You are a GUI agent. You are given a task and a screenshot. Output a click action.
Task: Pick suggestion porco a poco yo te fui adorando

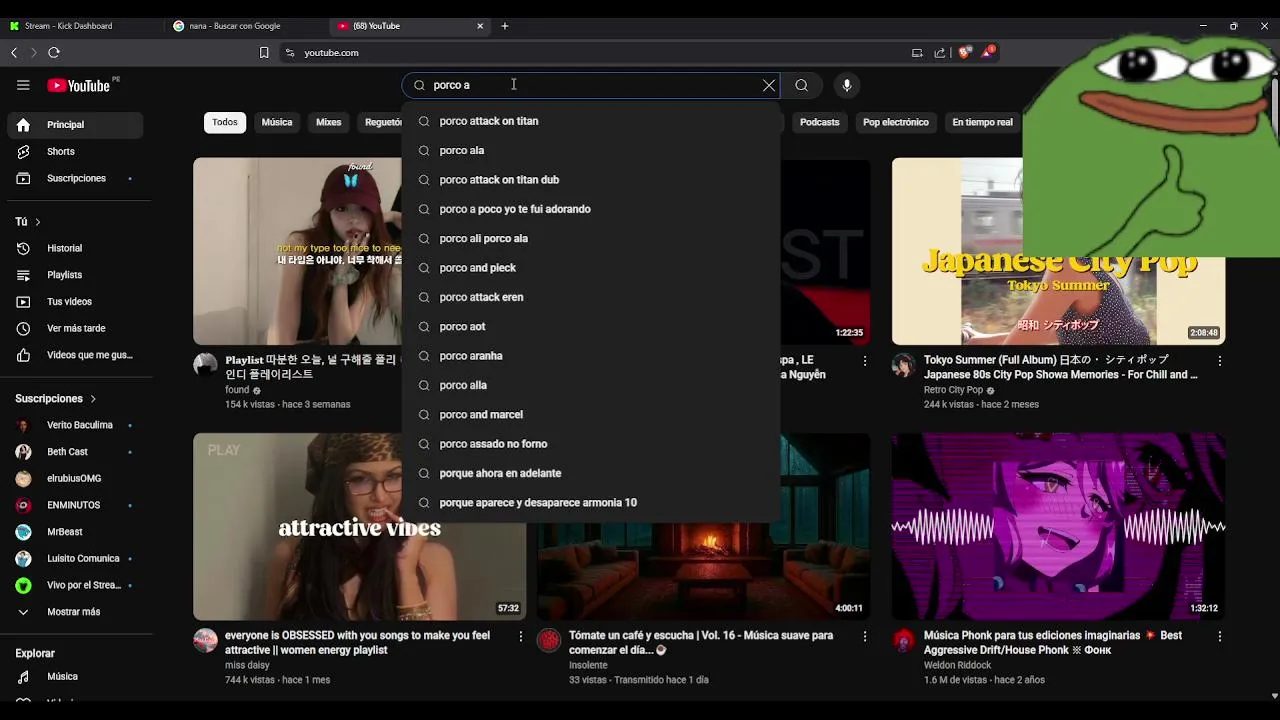[x=591, y=209]
